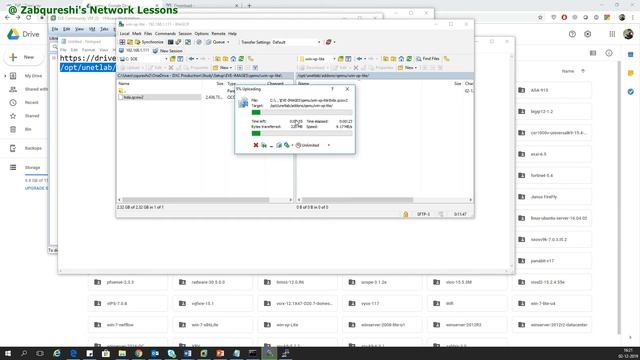Open the Local menu in WinSCP
The image size is (640, 360).
124,33
